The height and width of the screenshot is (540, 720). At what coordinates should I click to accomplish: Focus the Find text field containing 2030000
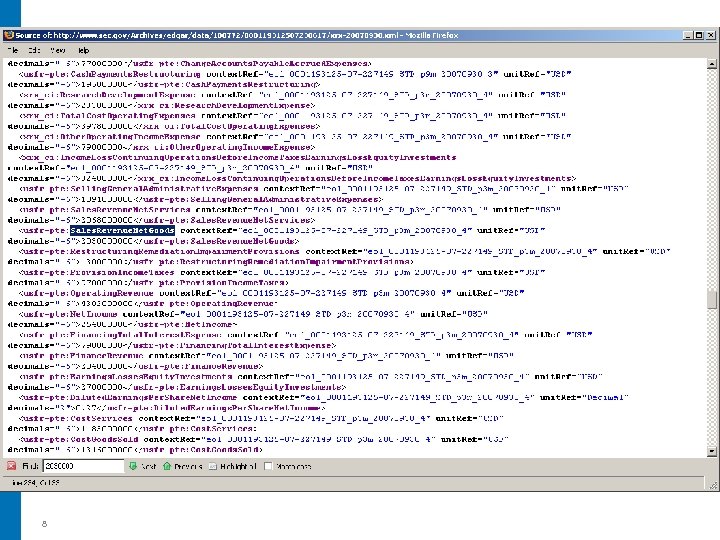pos(84,466)
